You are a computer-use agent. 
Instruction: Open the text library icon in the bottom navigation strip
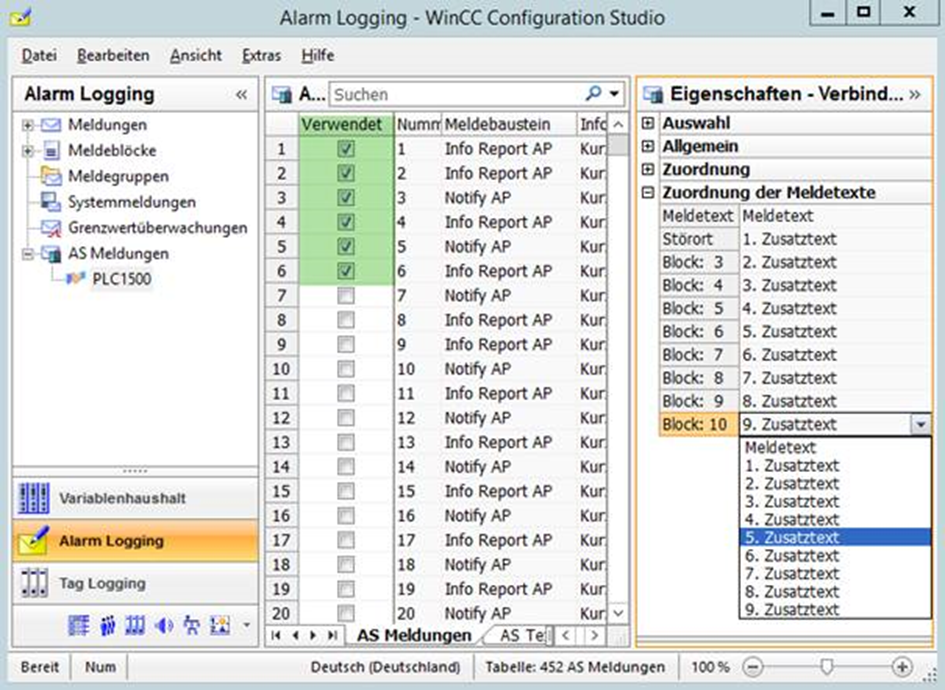pyautogui.click(x=78, y=625)
